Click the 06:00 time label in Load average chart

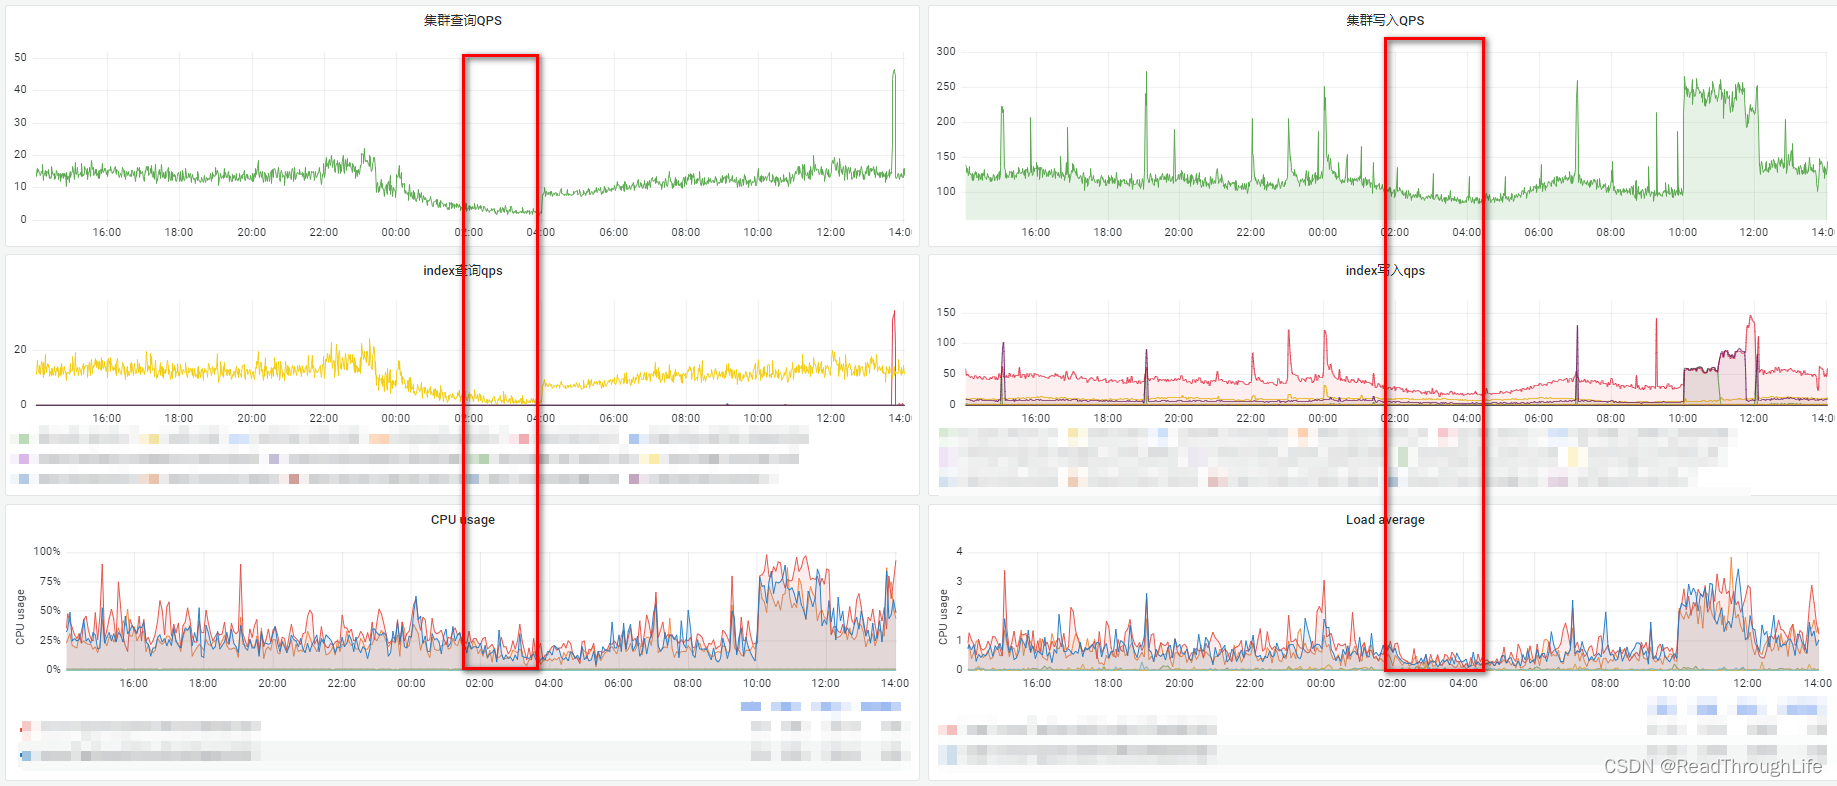click(x=1534, y=683)
